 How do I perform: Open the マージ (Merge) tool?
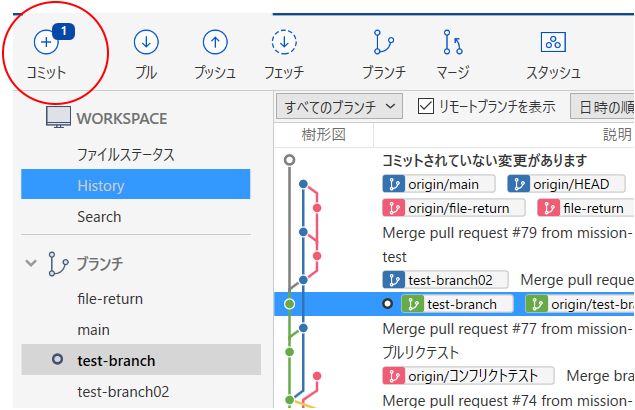tap(453, 43)
